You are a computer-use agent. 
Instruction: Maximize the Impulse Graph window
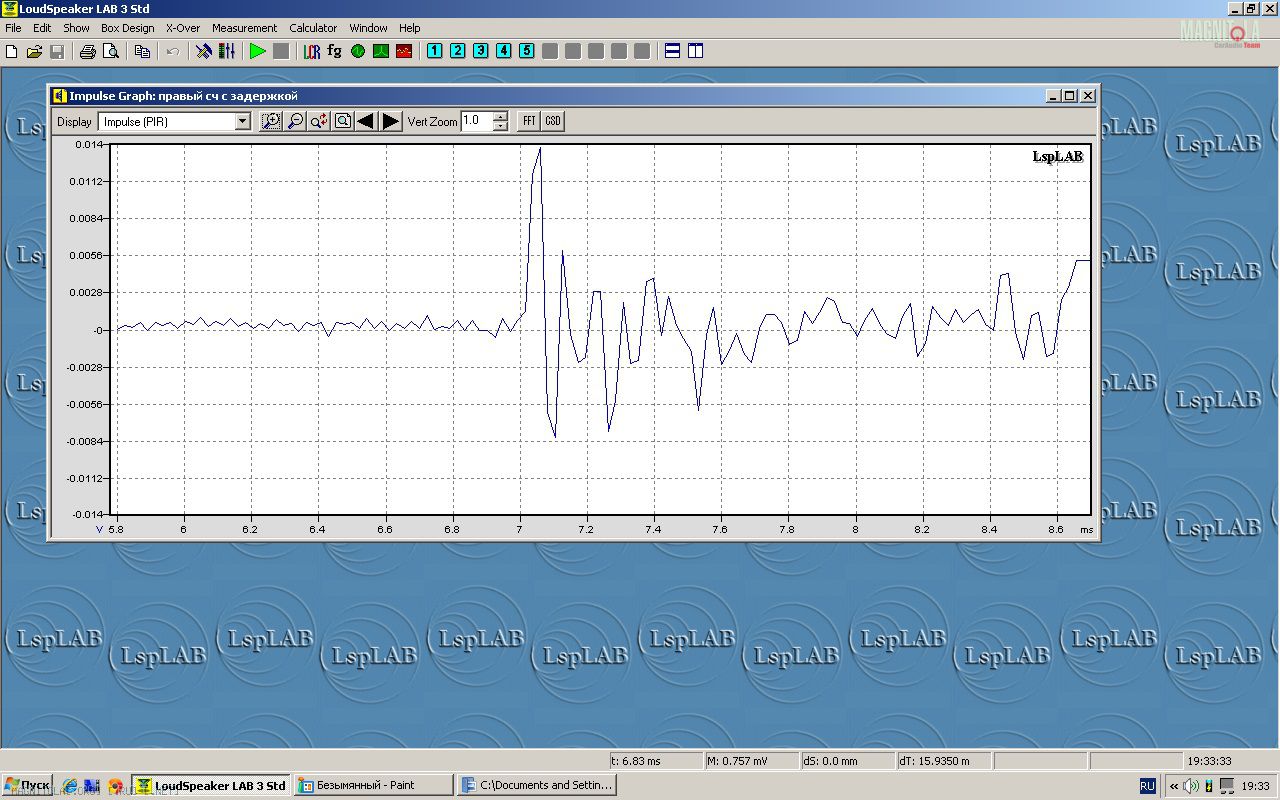click(x=1070, y=96)
